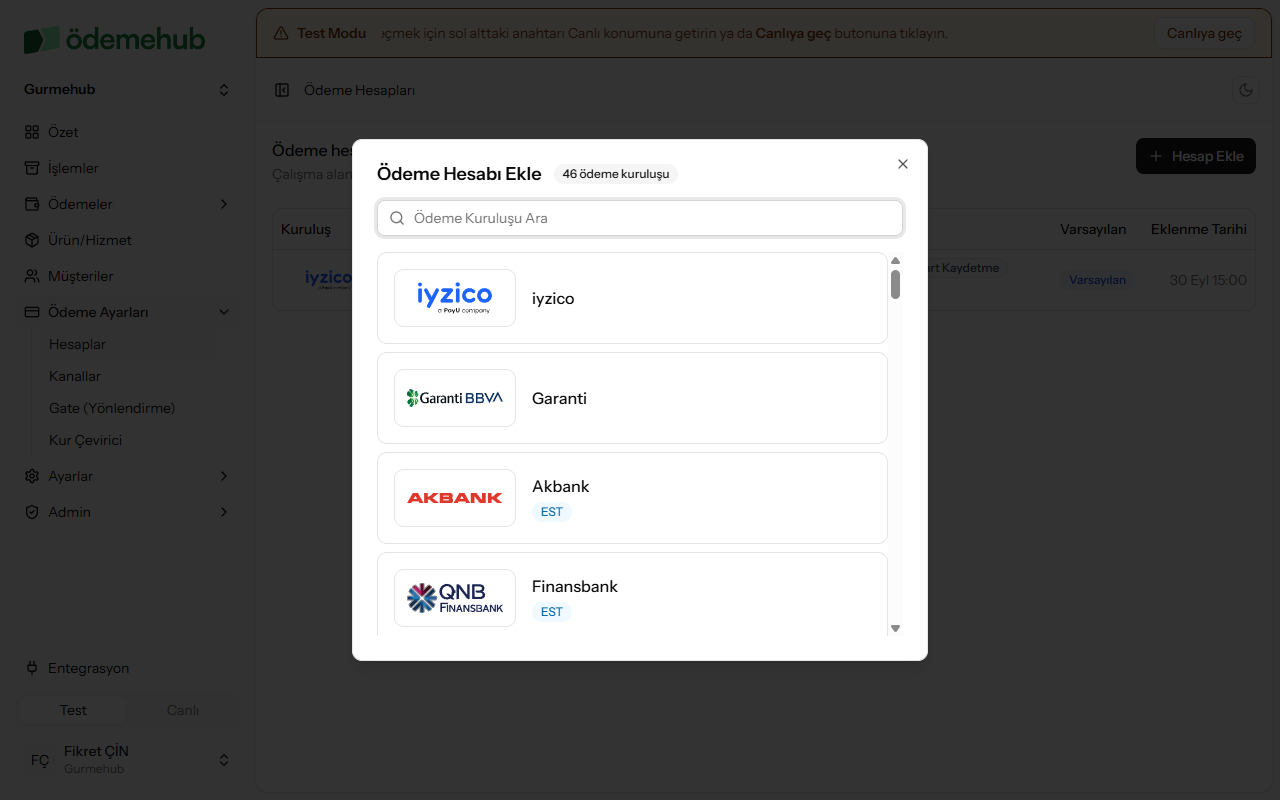This screenshot has width=1280, height=800.
Task: Open the Fikret ÇİN user menu
Action: point(127,760)
